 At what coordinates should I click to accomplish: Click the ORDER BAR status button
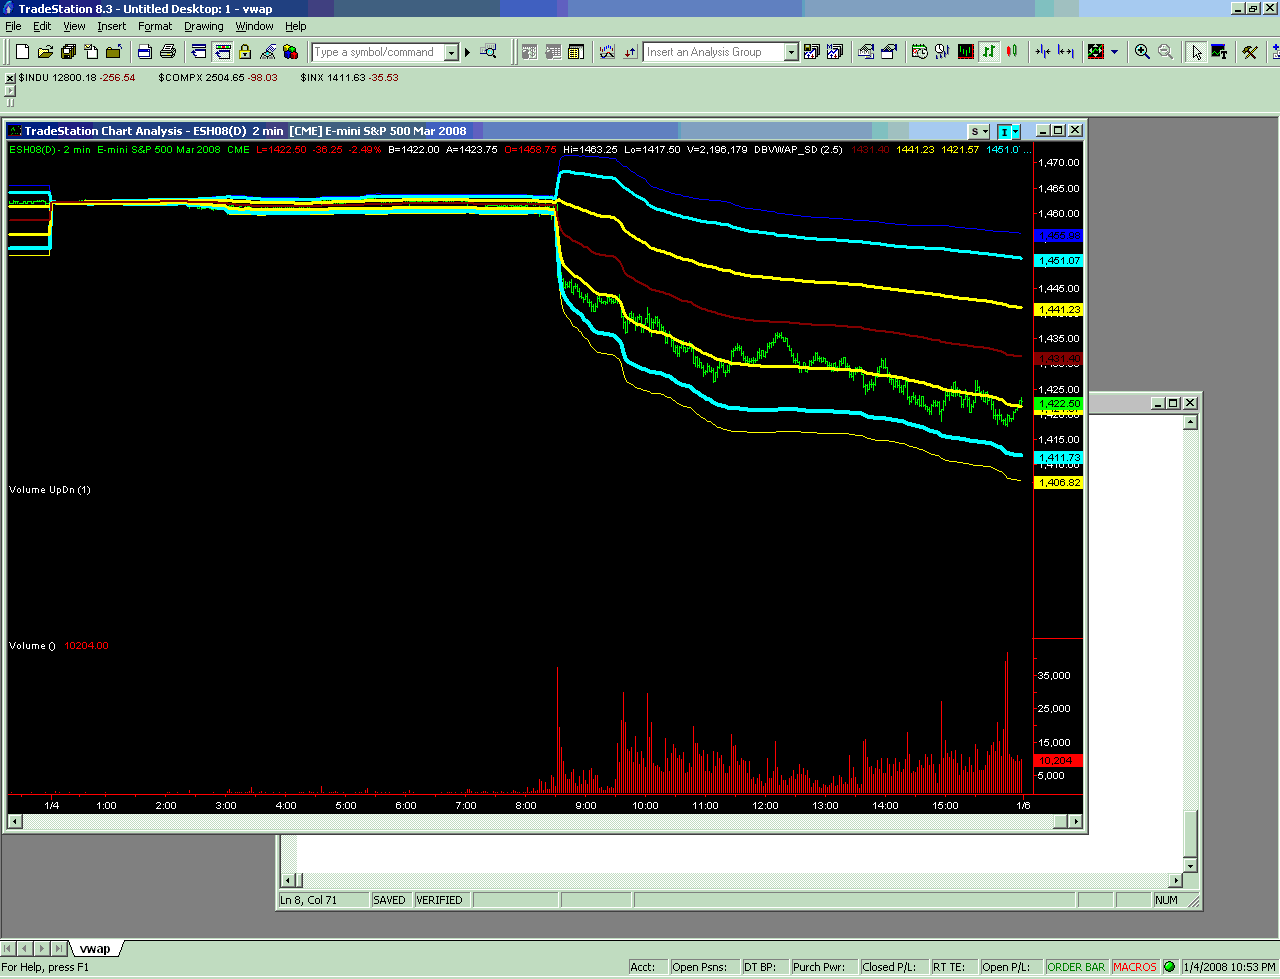pos(1076,966)
